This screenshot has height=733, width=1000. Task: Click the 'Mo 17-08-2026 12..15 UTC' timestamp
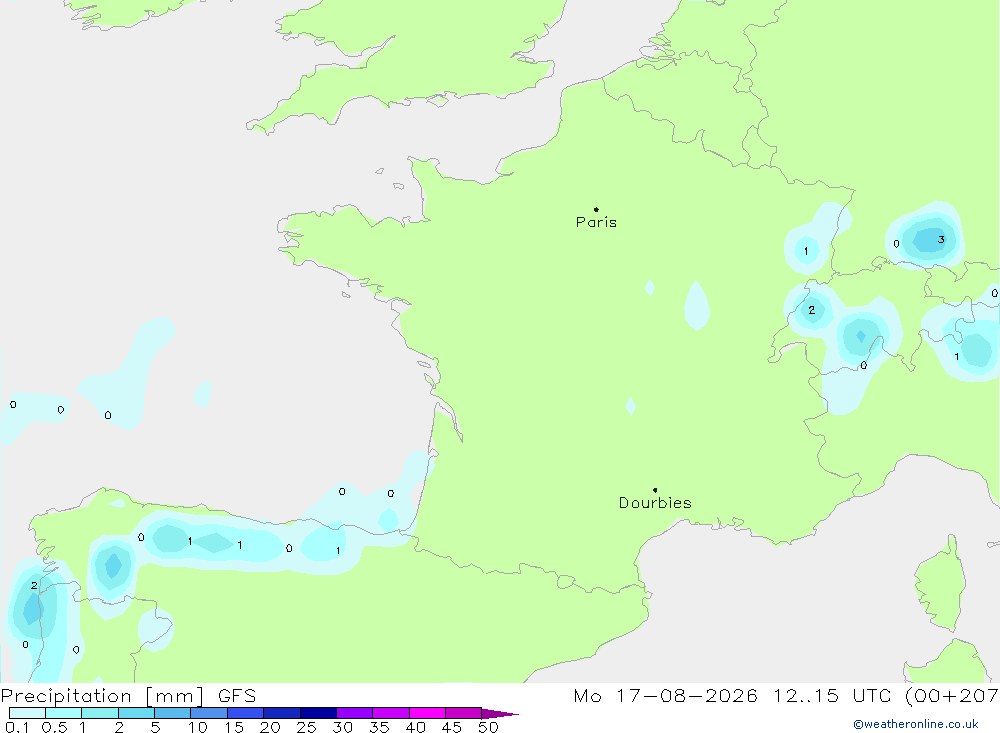[x=732, y=695]
